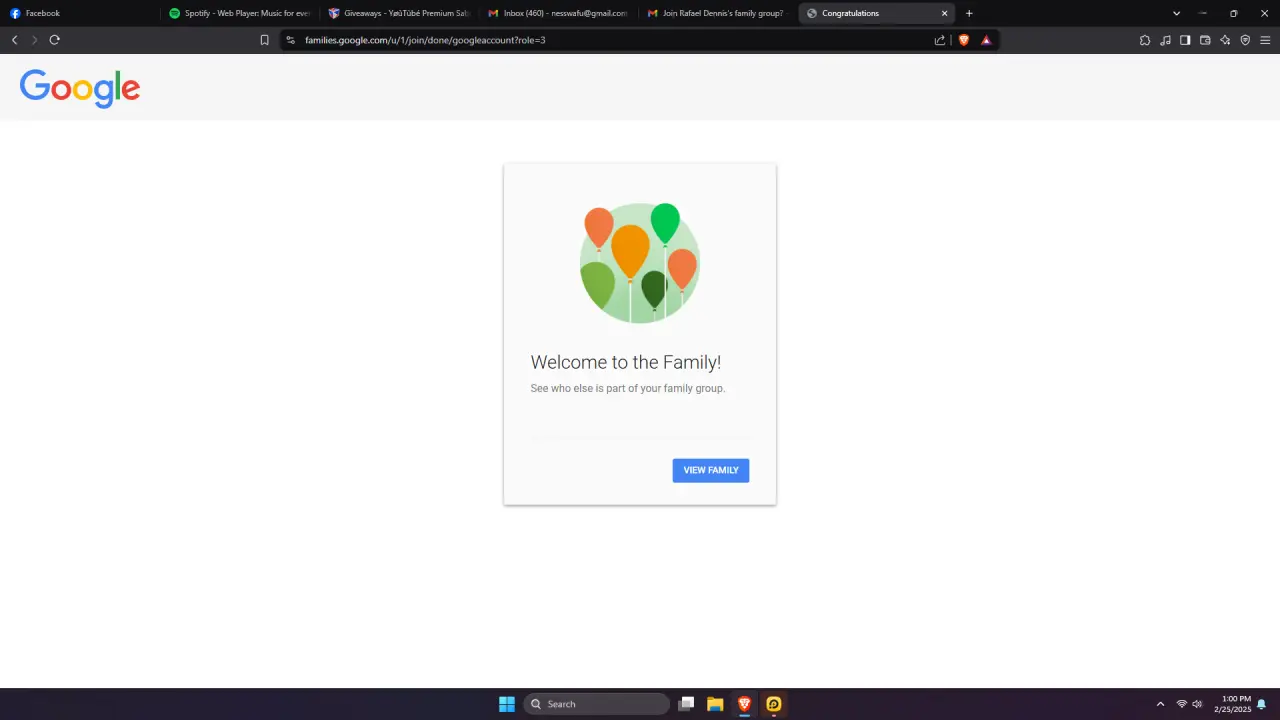The height and width of the screenshot is (720, 1280).
Task: Share this page link icon
Action: click(x=940, y=40)
